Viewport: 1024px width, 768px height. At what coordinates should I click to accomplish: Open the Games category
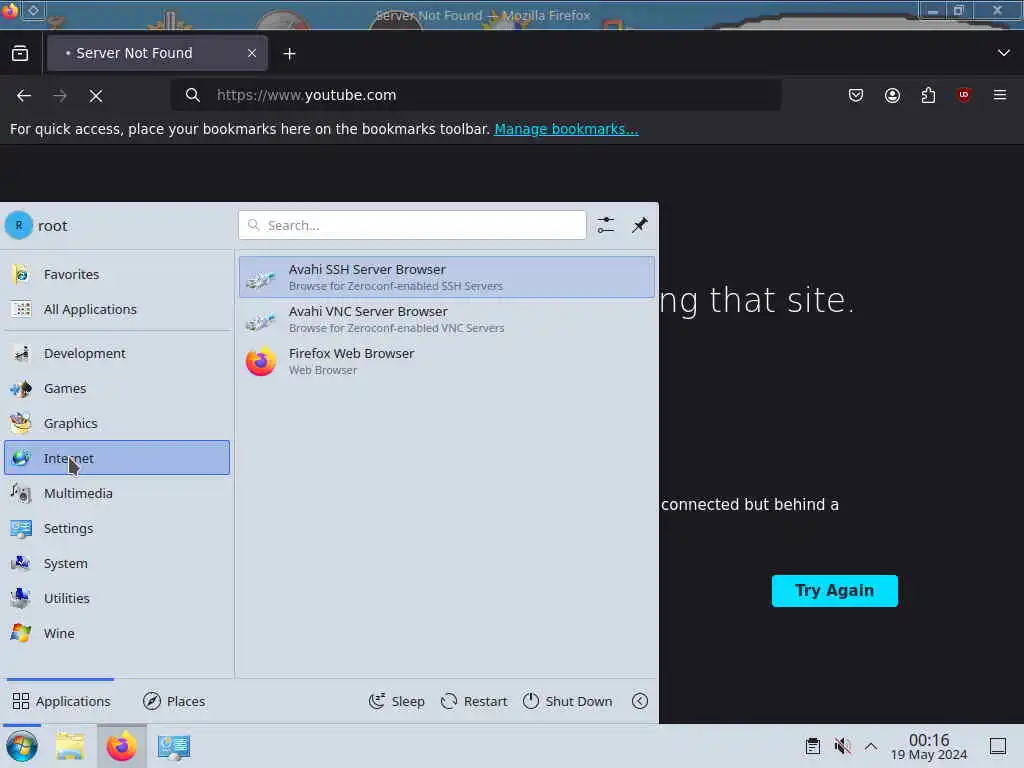click(x=117, y=389)
